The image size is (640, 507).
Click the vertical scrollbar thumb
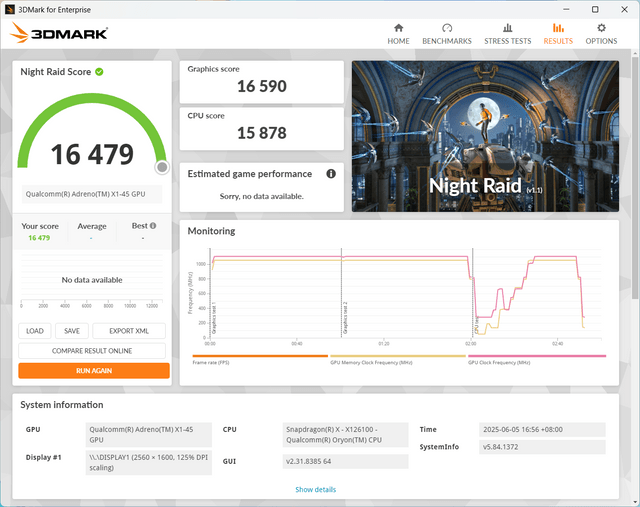coord(635,176)
